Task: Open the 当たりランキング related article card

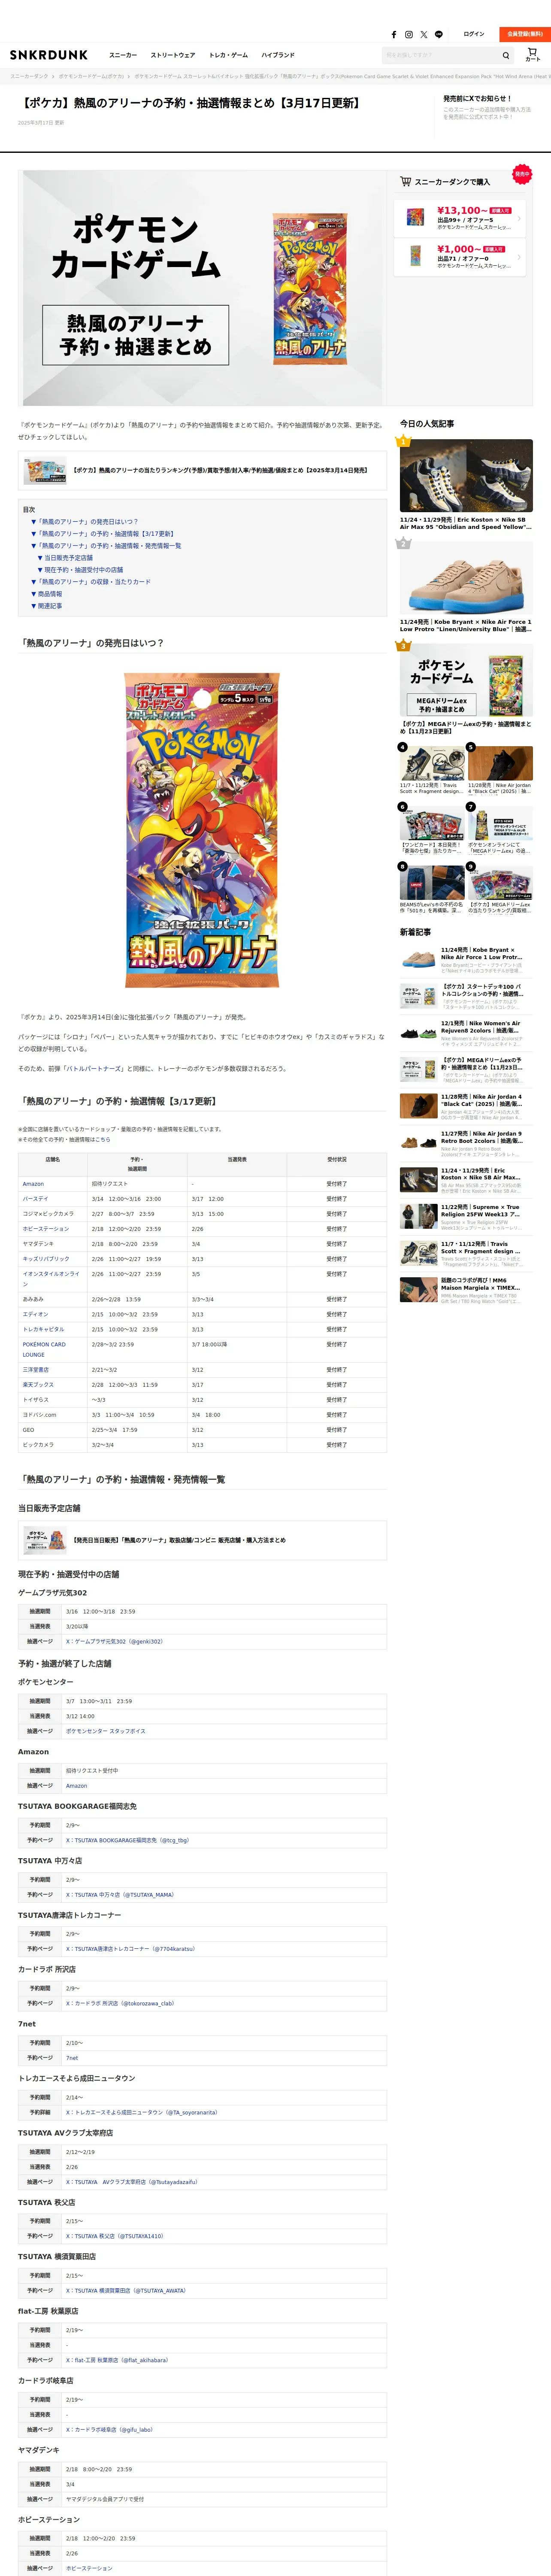Action: point(202,470)
